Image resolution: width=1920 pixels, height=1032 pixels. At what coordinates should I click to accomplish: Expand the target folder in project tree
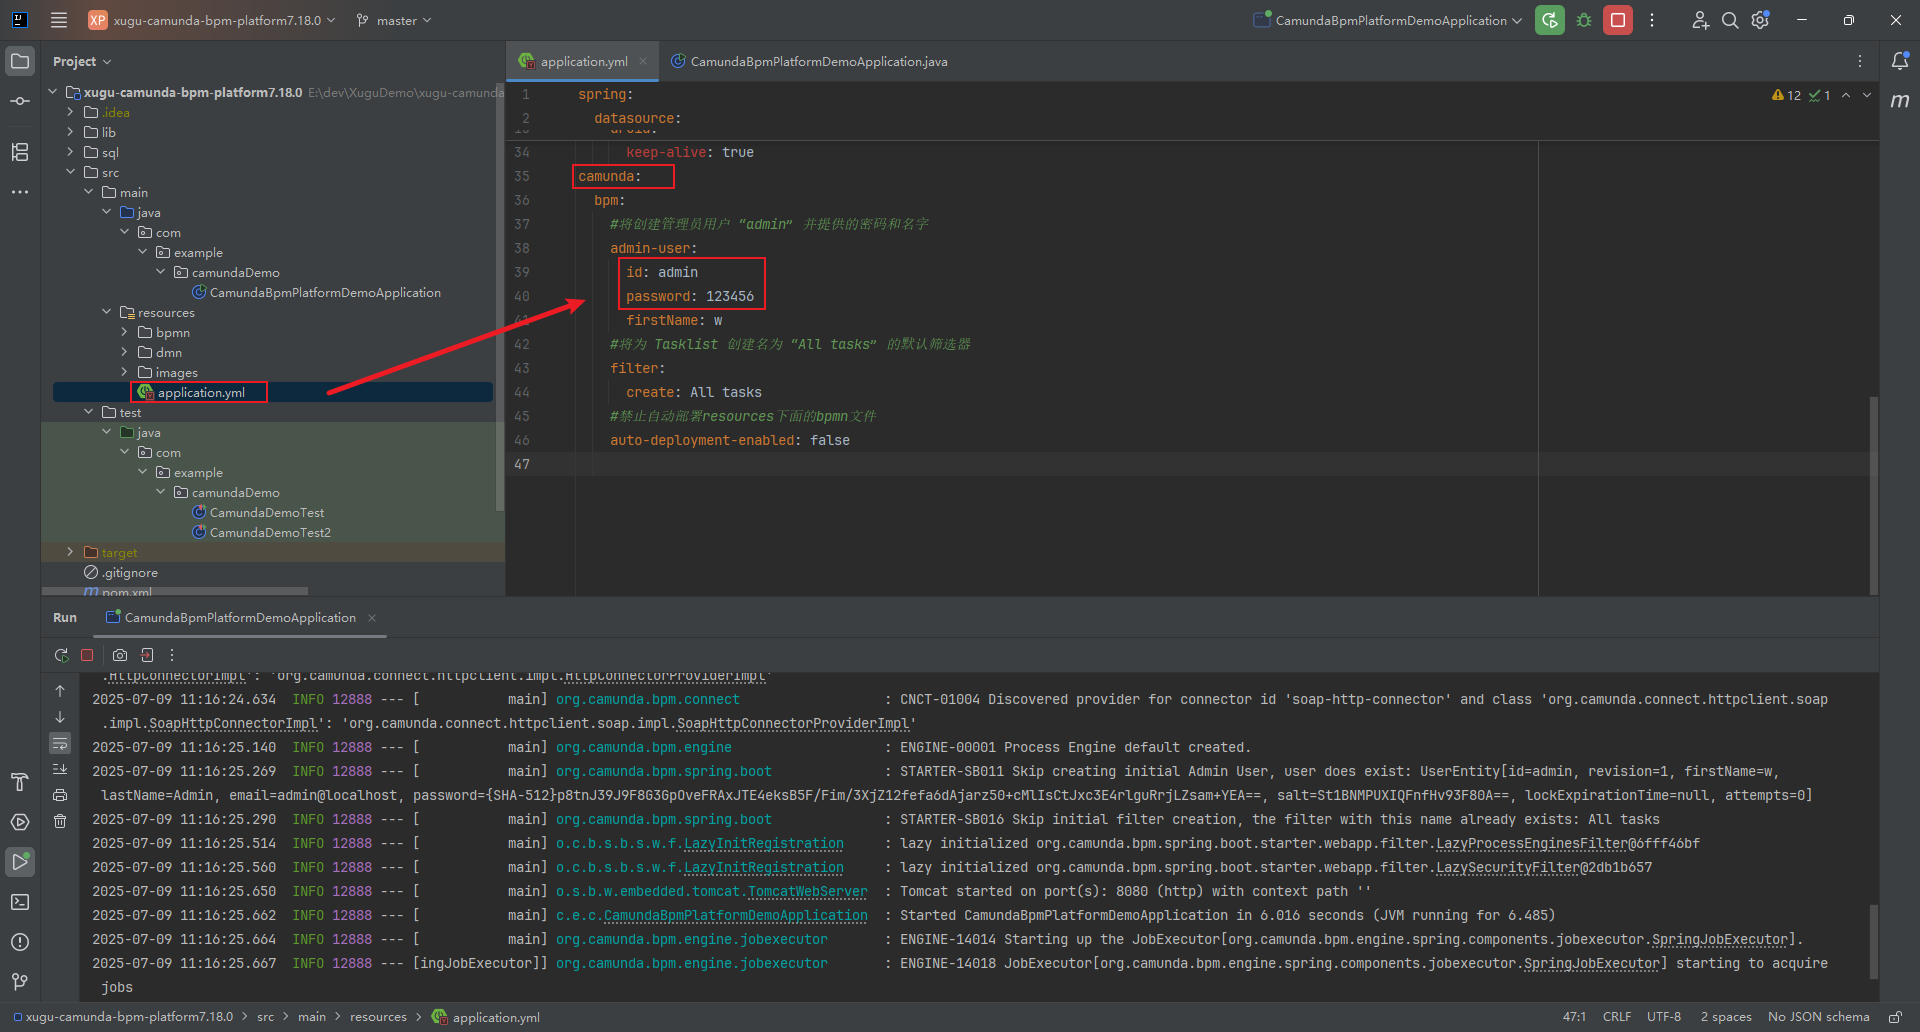[x=70, y=552]
